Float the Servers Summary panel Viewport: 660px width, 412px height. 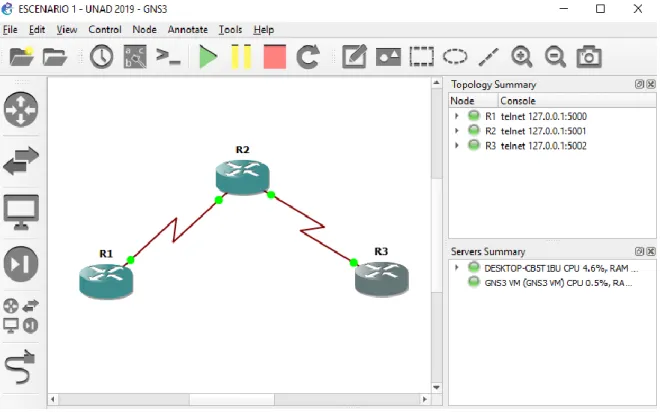639,251
